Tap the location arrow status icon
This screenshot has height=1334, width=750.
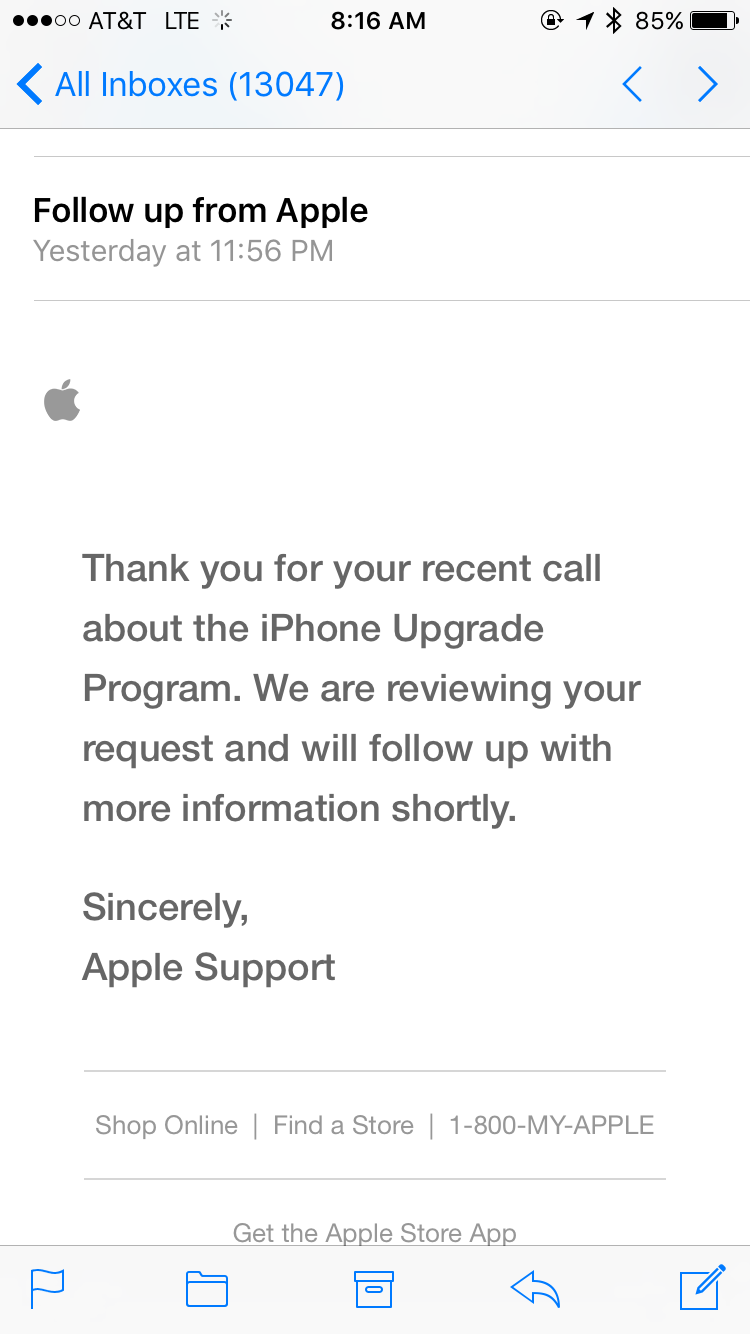(x=585, y=20)
